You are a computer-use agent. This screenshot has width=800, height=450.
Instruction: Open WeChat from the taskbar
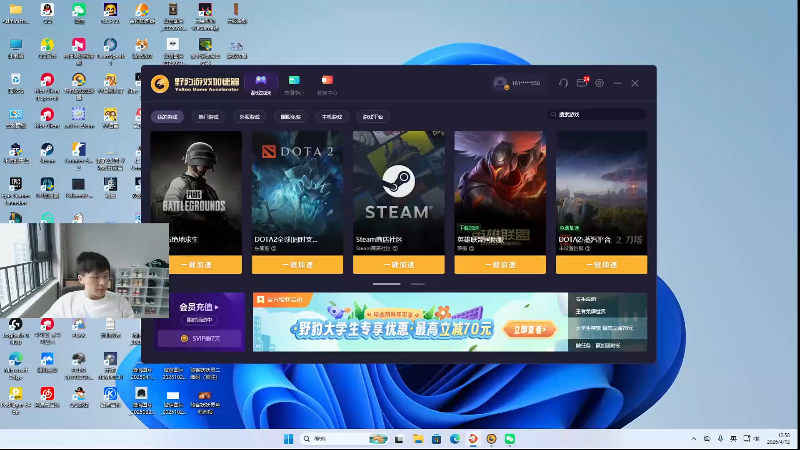(510, 439)
